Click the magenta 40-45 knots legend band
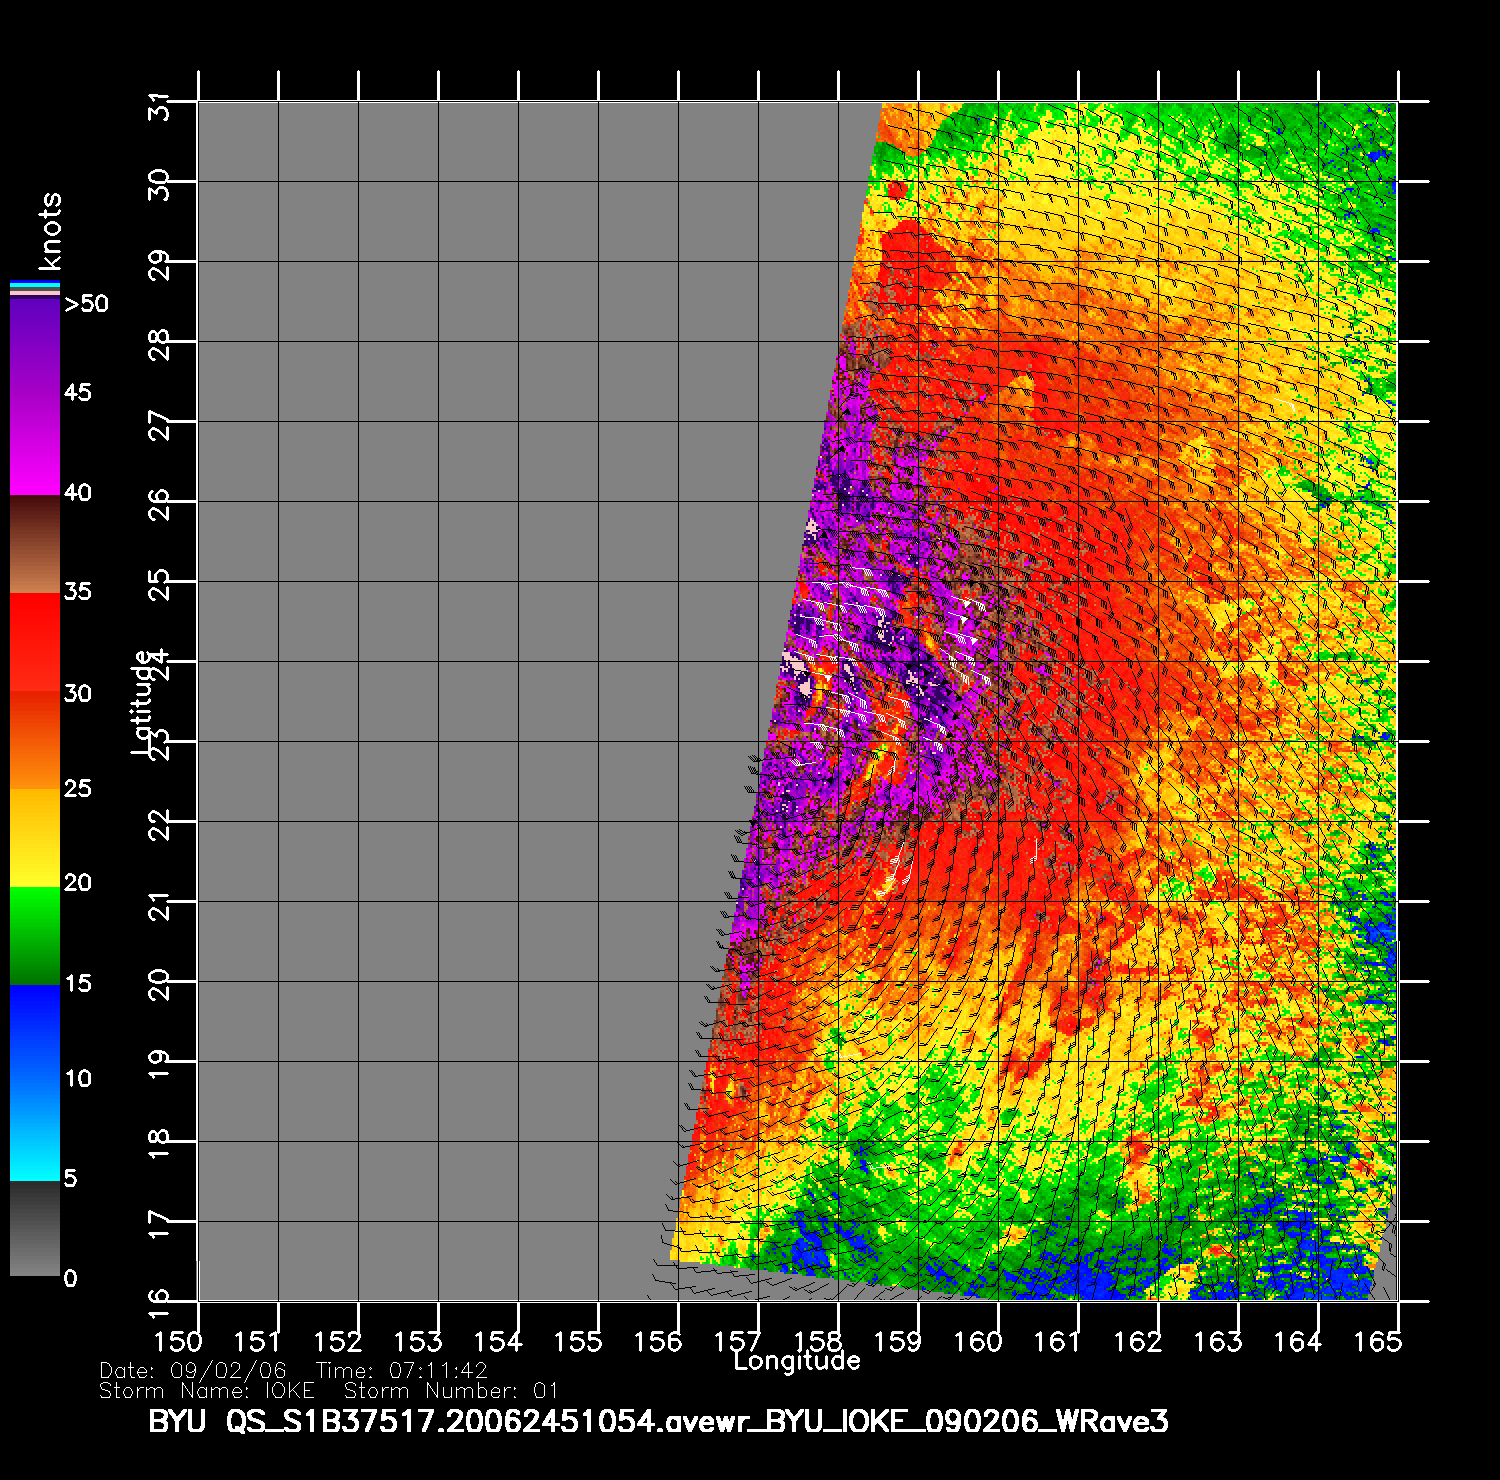1500x1480 pixels. (35, 445)
